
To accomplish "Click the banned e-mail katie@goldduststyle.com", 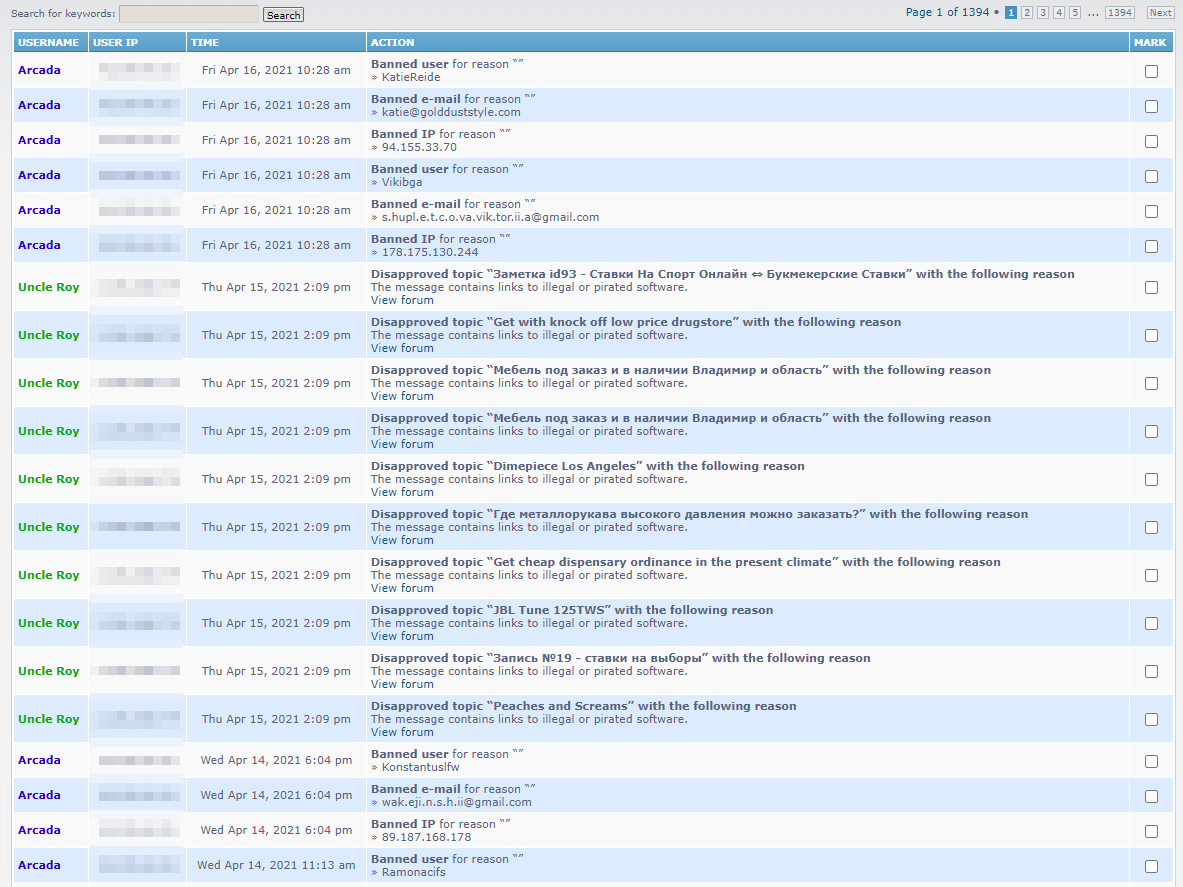I will 451,112.
